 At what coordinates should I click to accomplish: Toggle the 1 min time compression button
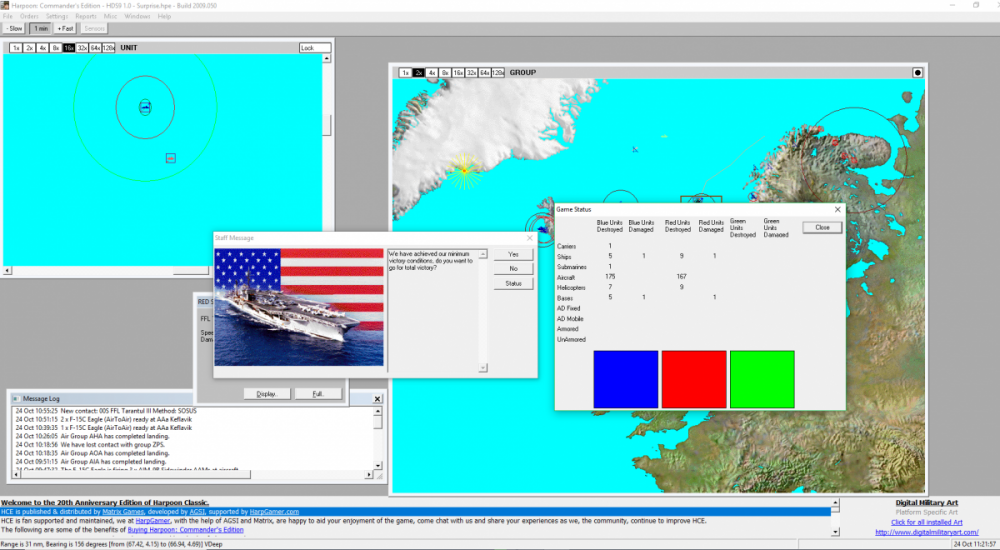coord(39,28)
